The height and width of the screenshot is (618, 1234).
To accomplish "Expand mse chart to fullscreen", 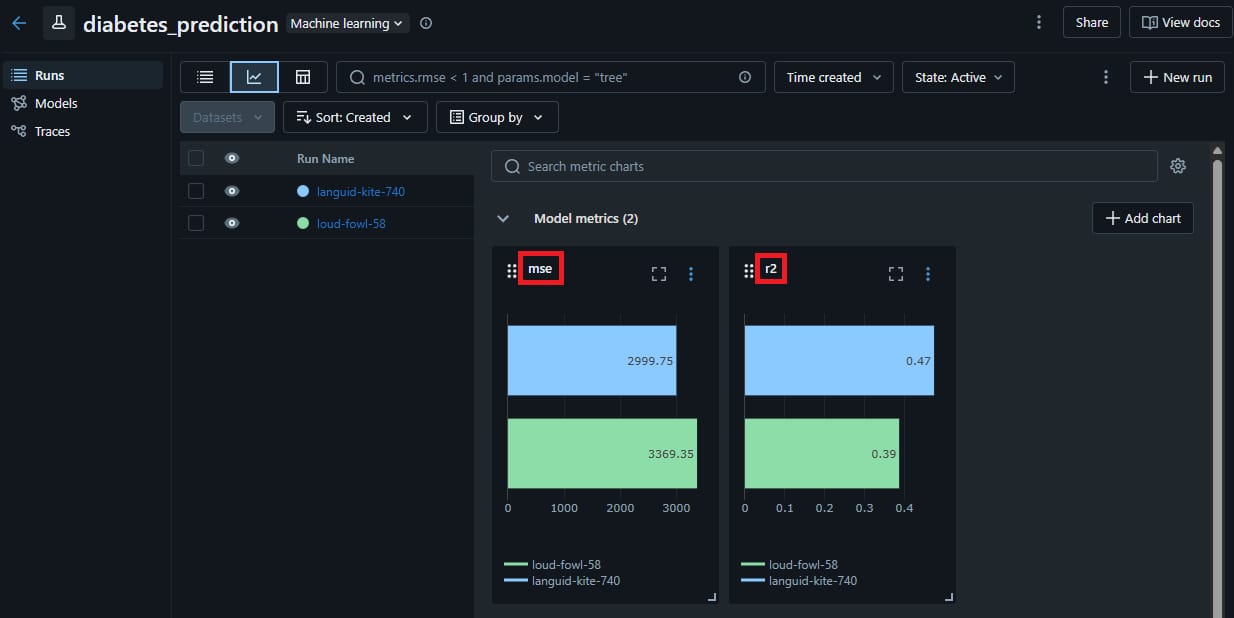I will click(659, 274).
